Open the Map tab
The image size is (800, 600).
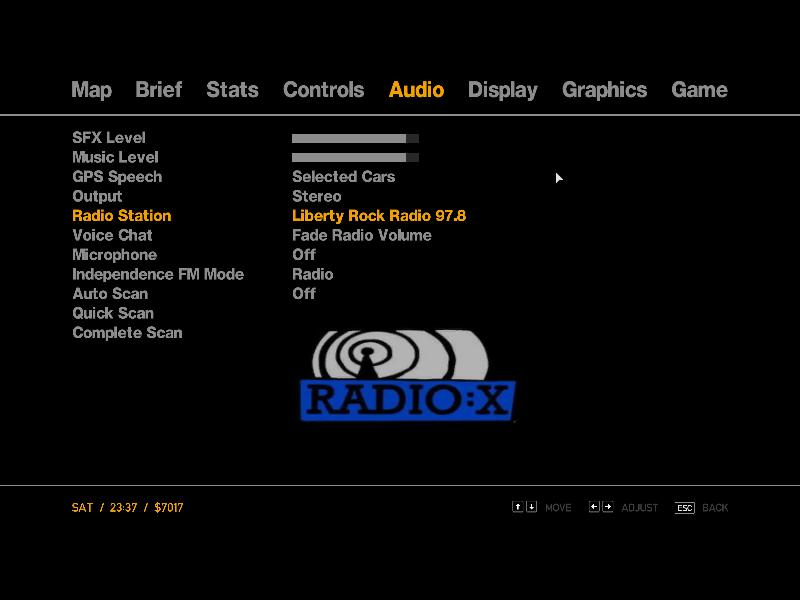[x=91, y=90]
